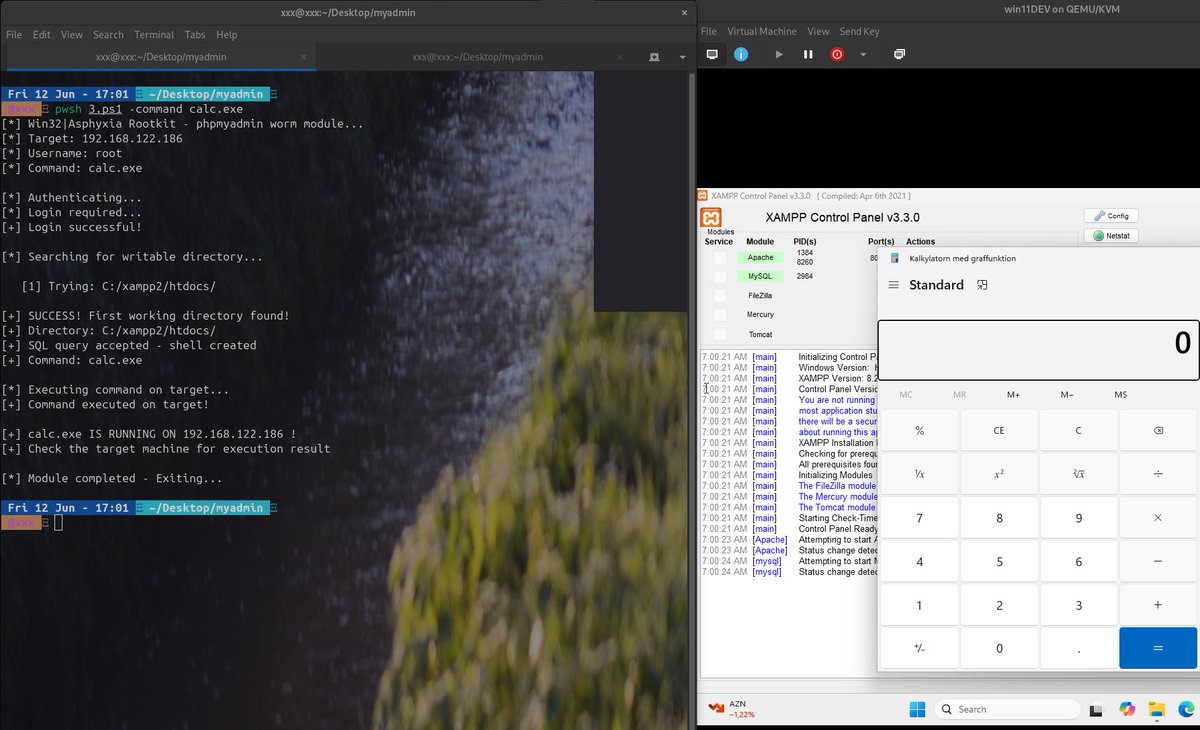
Task: Click calculator CE key
Action: (x=999, y=430)
